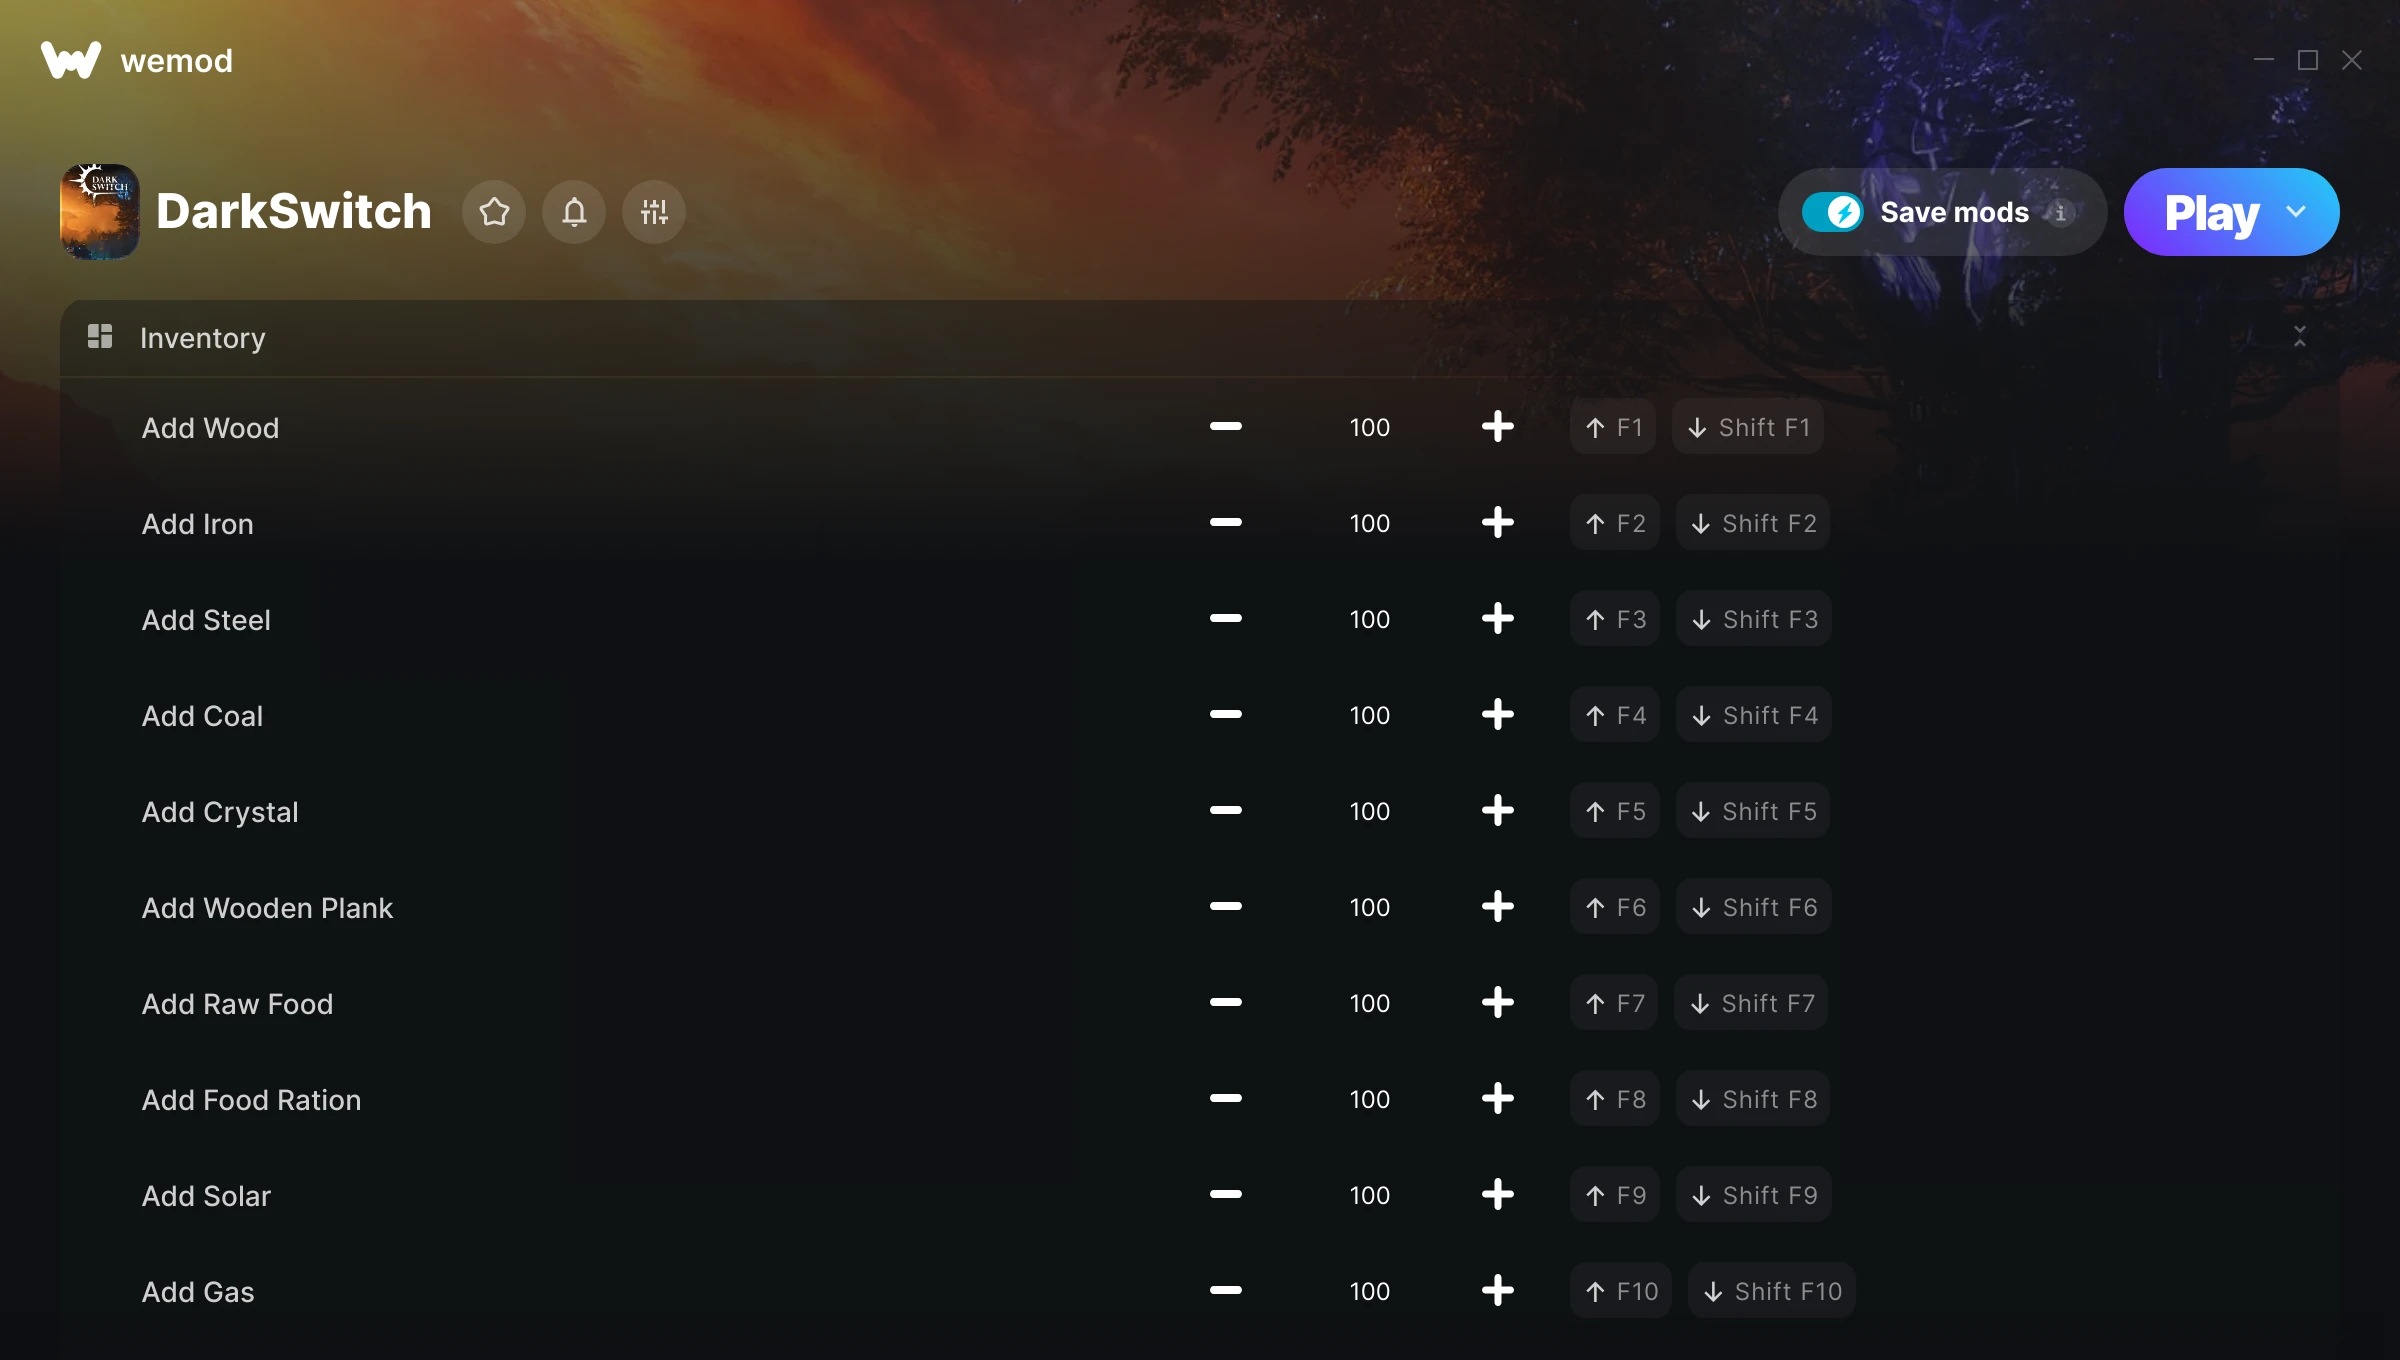Image resolution: width=2400 pixels, height=1360 pixels.
Task: Change the Shift F5 hotkey for Crystal
Action: [x=1753, y=811]
